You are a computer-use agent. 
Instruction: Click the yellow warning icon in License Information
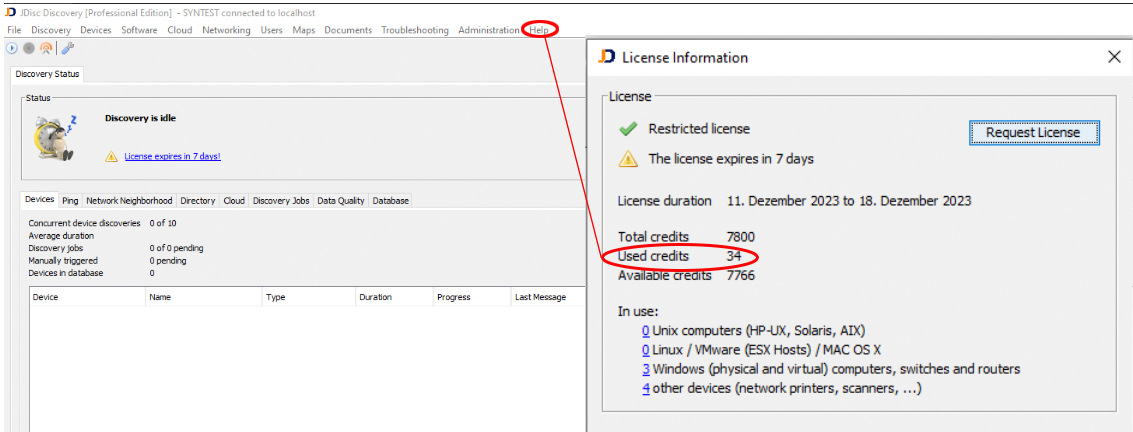point(628,159)
